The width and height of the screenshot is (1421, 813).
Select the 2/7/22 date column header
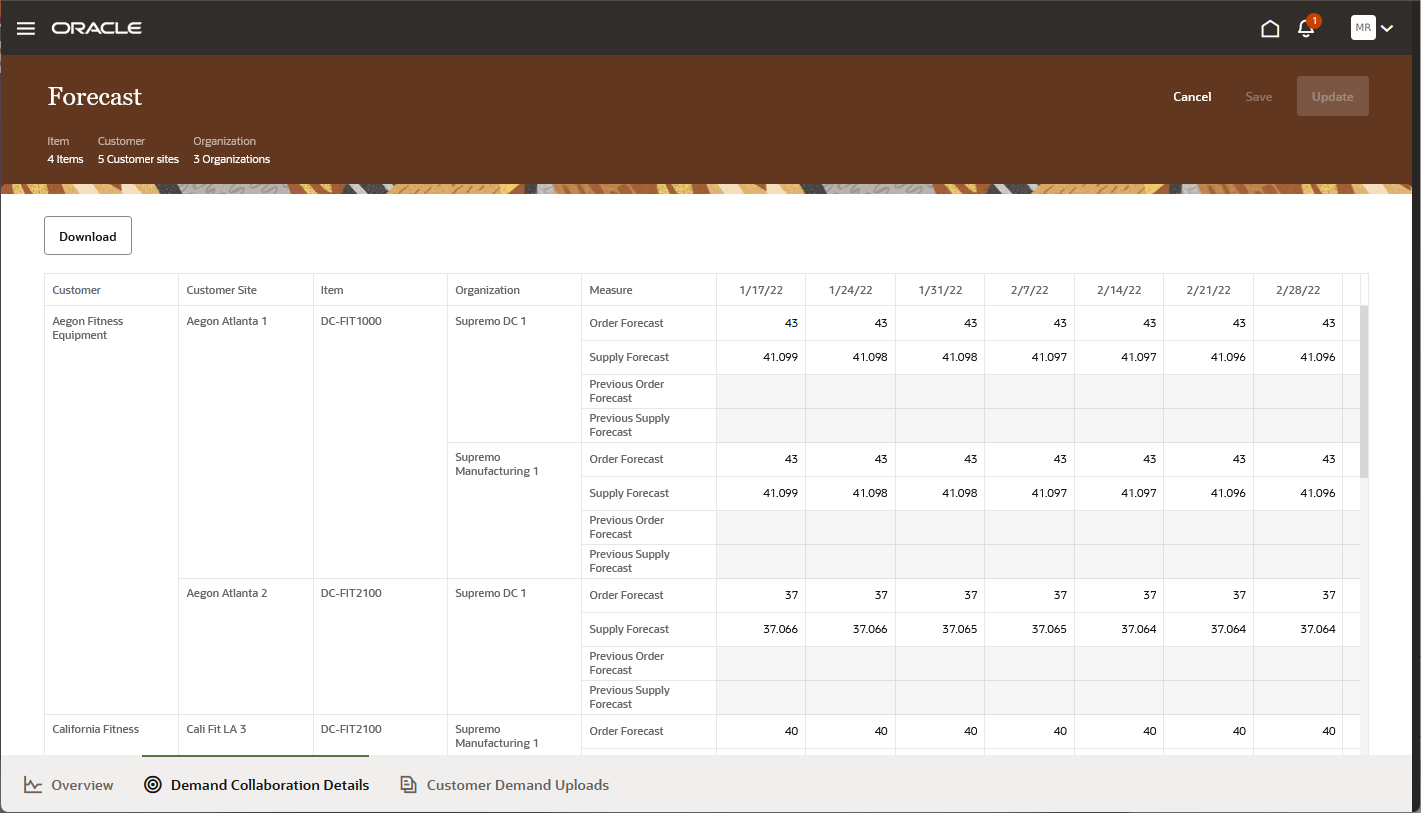coord(1030,290)
